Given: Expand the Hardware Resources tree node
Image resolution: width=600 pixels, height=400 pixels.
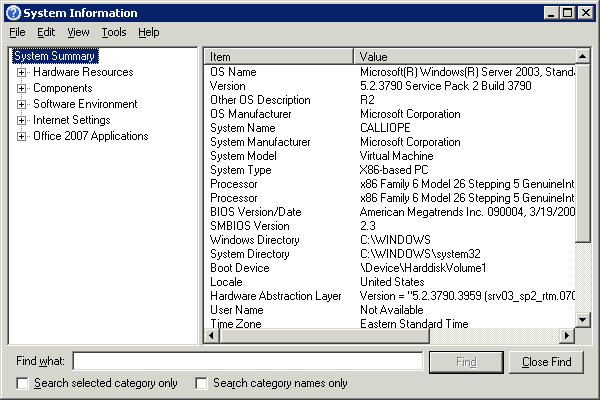Looking at the screenshot, I should [x=21, y=72].
